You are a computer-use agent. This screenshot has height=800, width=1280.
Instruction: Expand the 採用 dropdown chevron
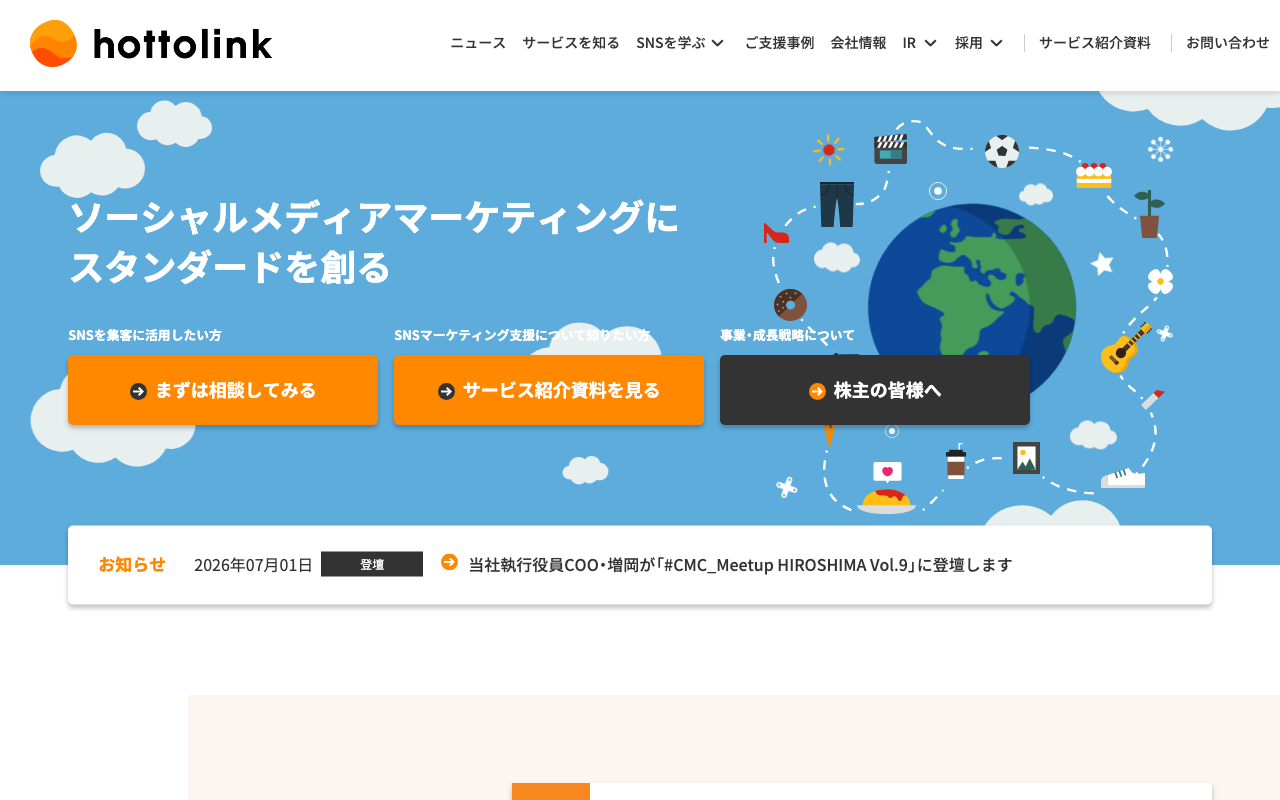996,43
